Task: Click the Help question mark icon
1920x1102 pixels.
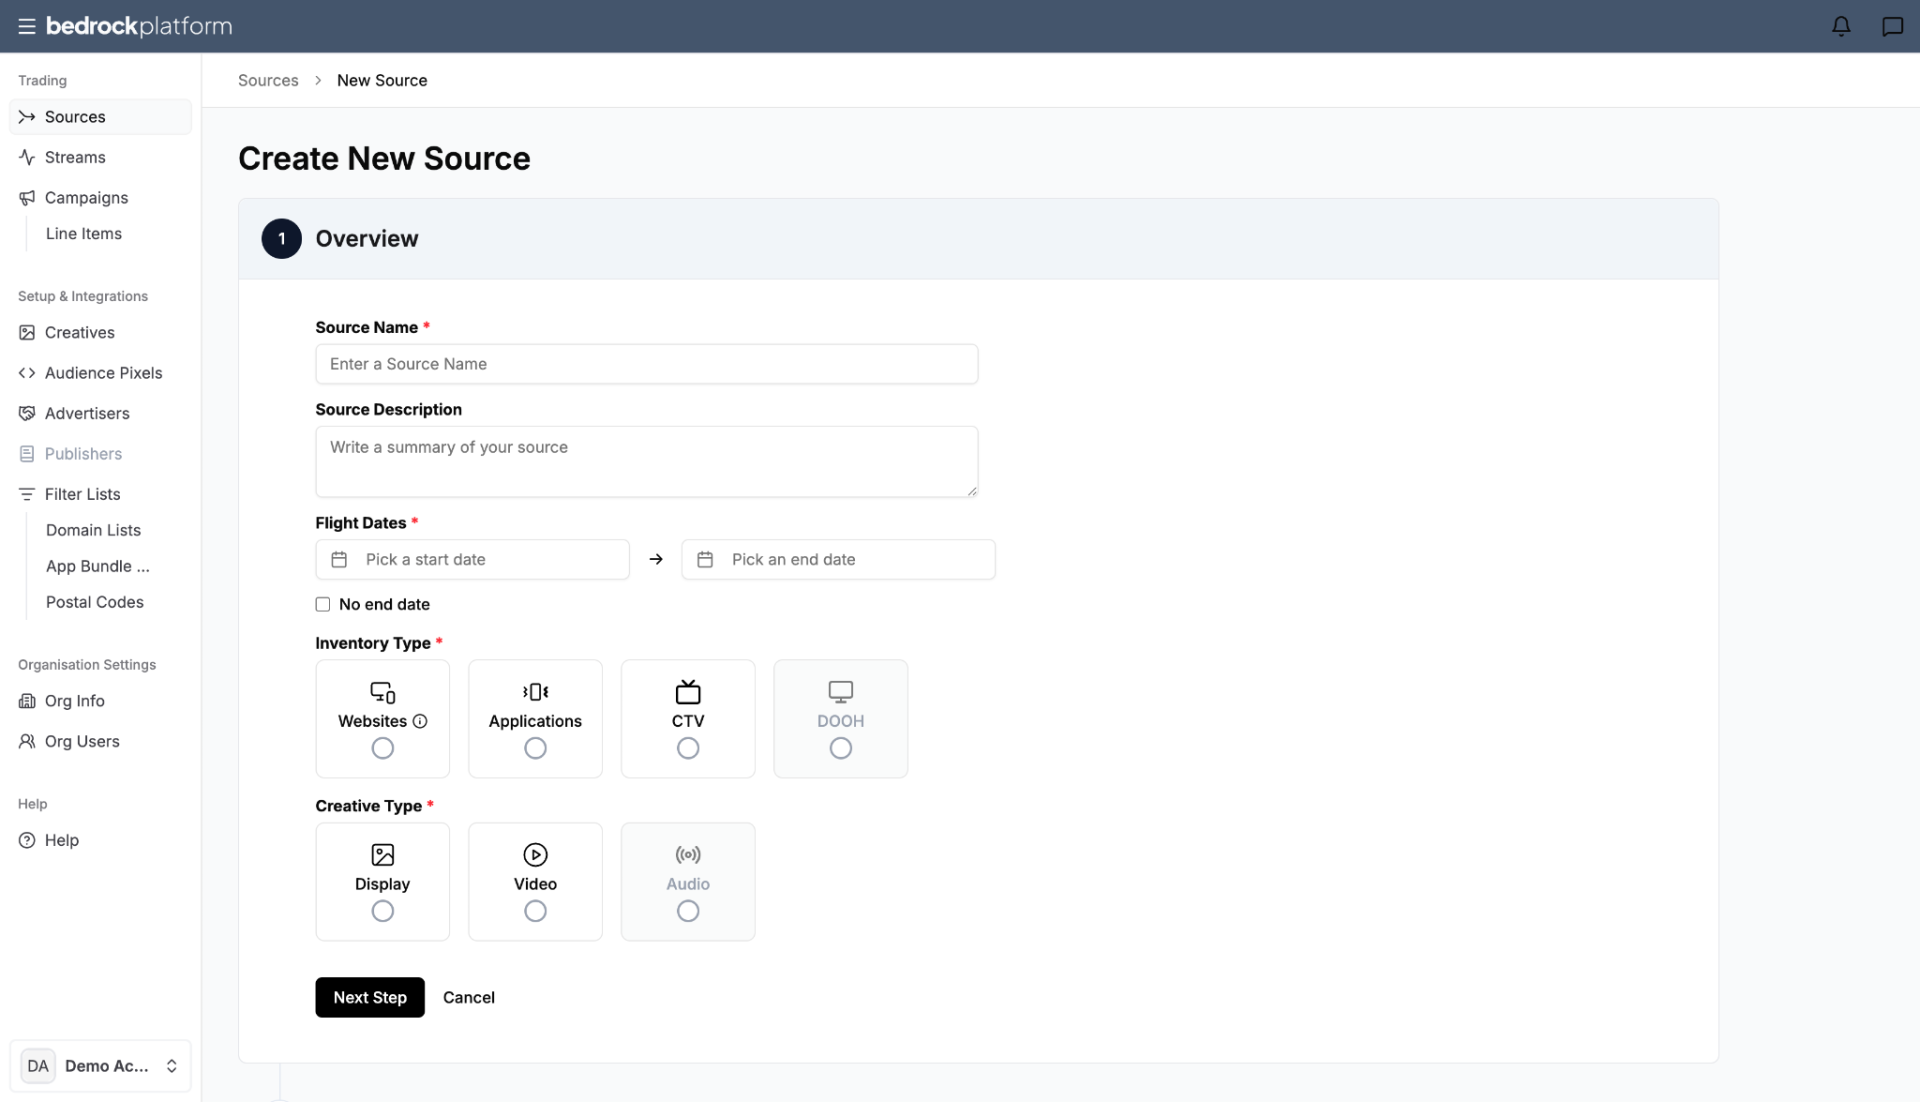Action: coord(27,841)
